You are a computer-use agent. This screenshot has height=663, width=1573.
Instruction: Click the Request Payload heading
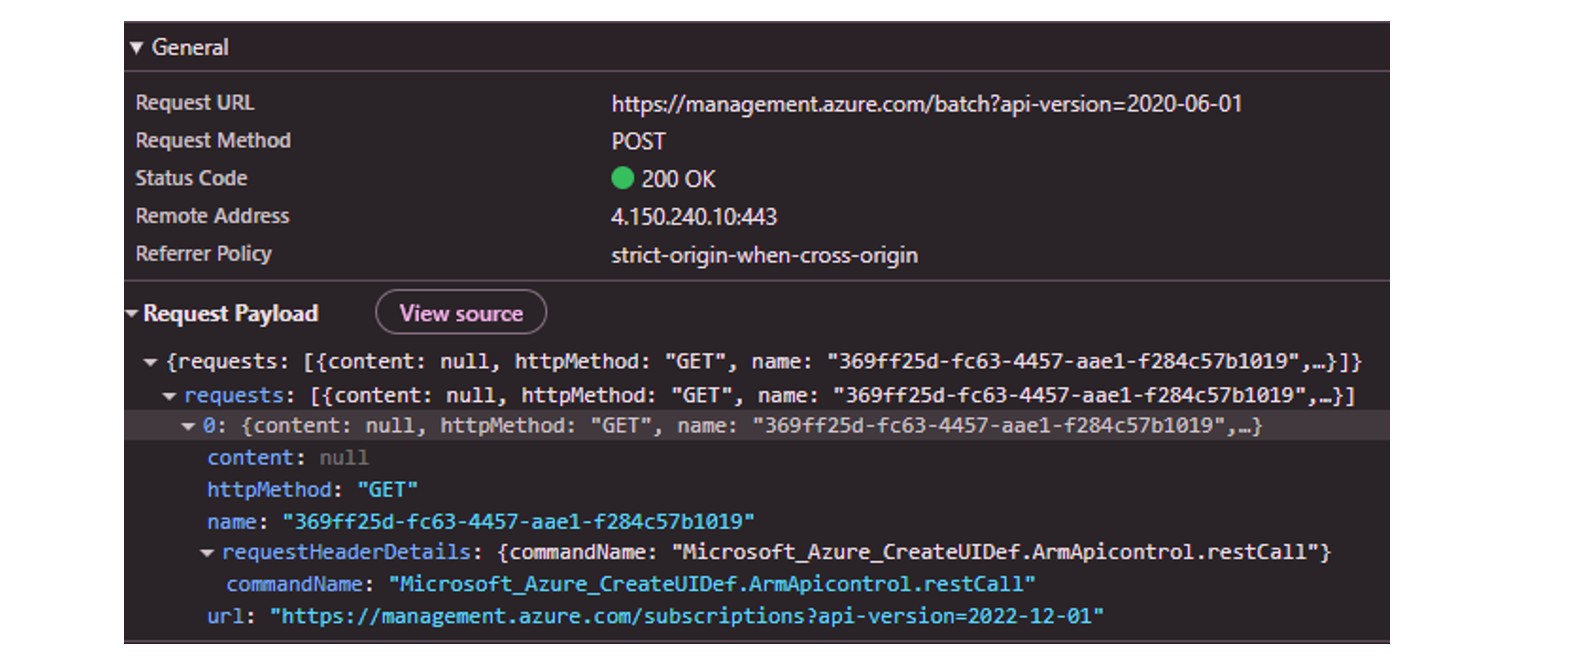(230, 314)
